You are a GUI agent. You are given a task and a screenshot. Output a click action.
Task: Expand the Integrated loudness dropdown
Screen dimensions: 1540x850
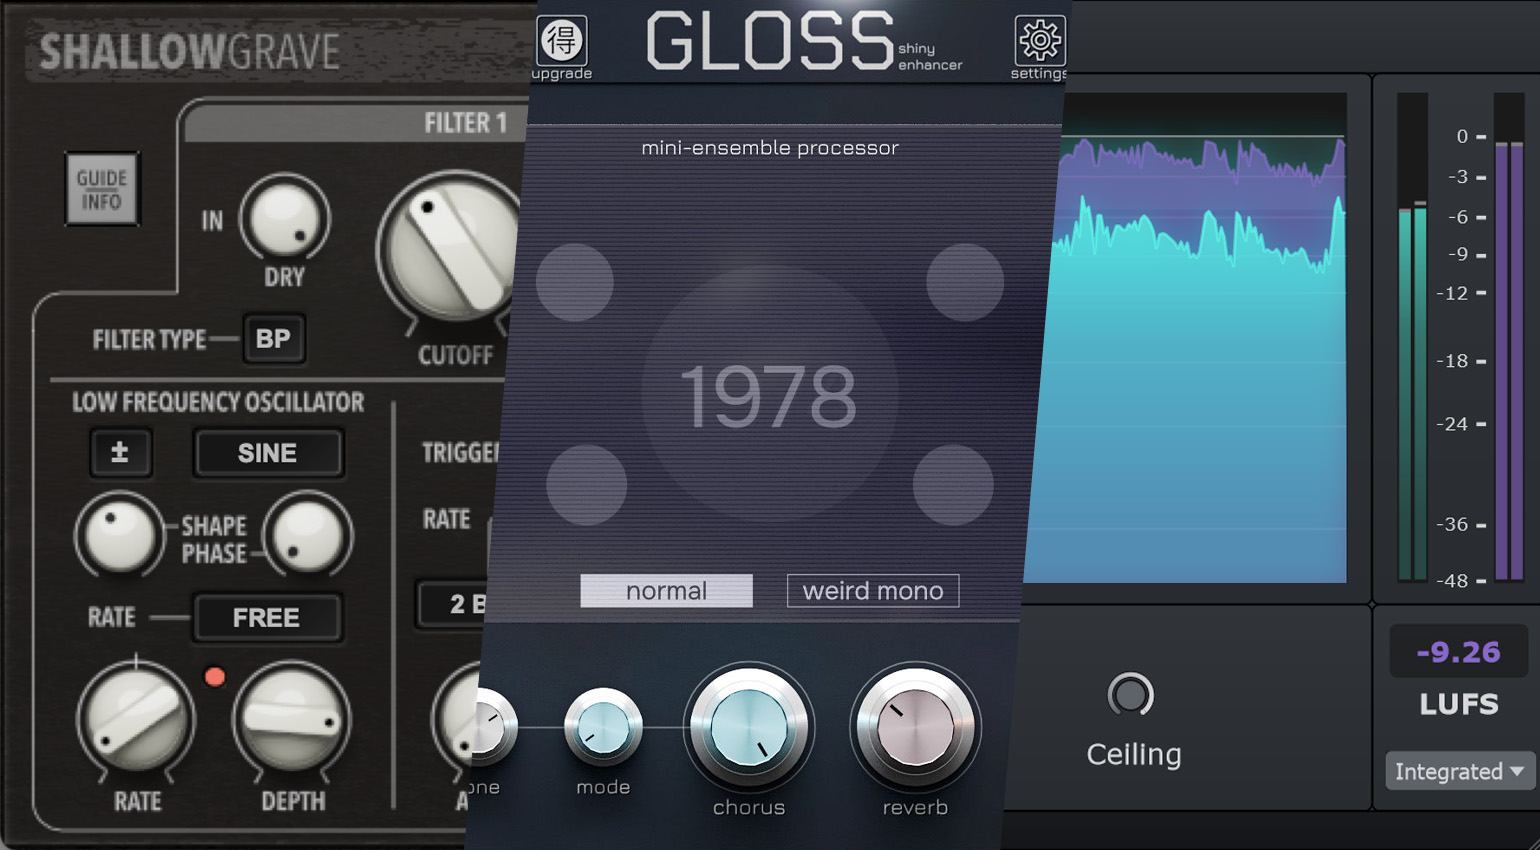click(1458, 771)
